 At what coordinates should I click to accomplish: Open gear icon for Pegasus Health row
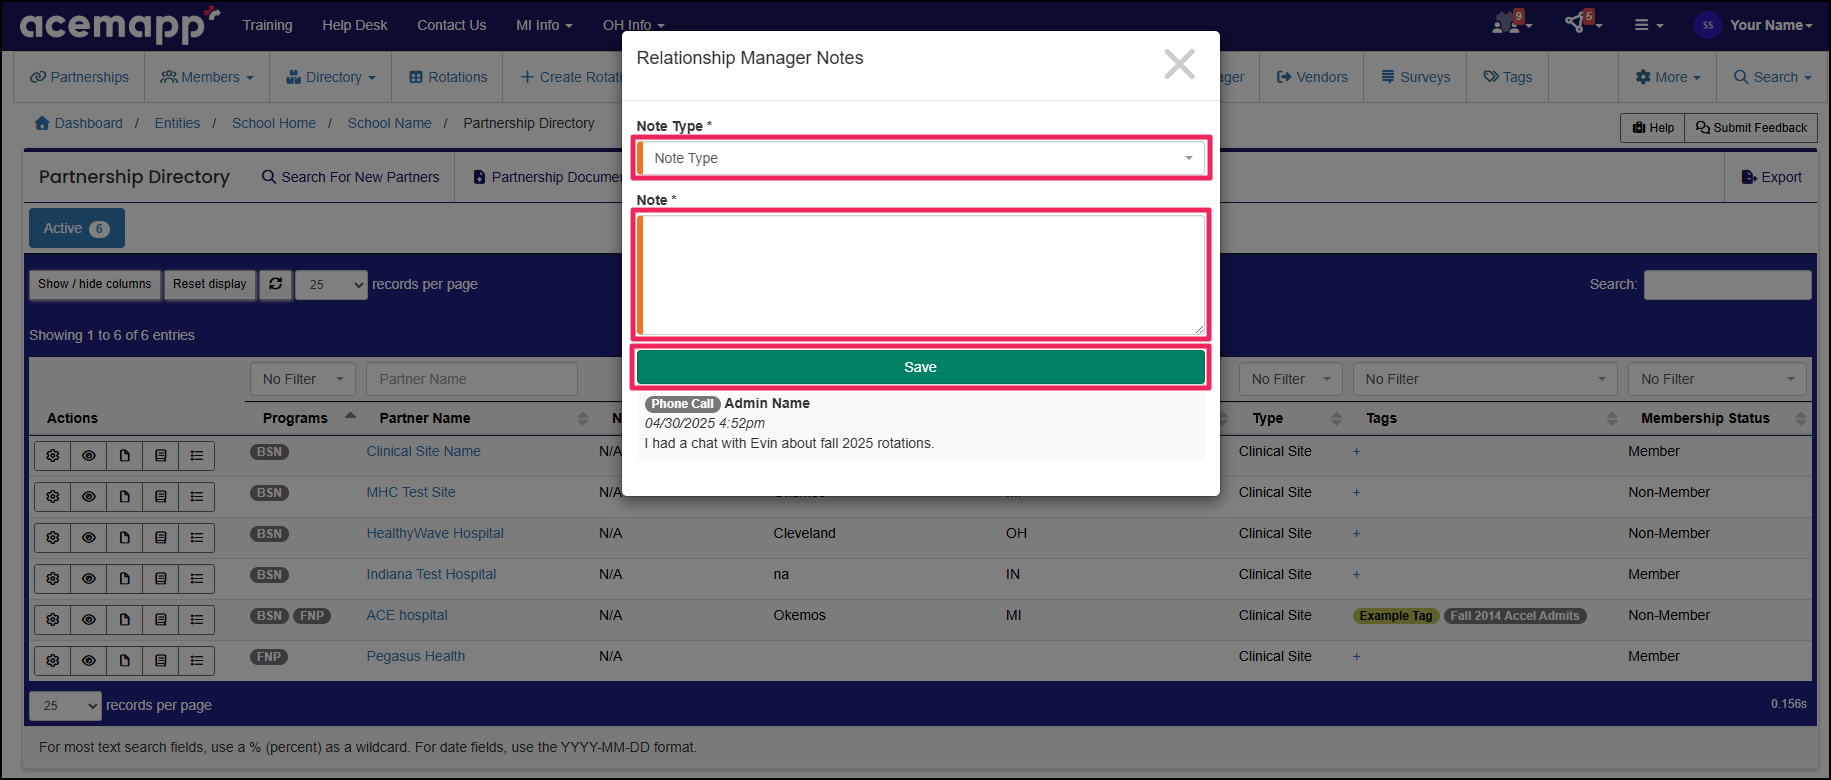click(x=53, y=661)
